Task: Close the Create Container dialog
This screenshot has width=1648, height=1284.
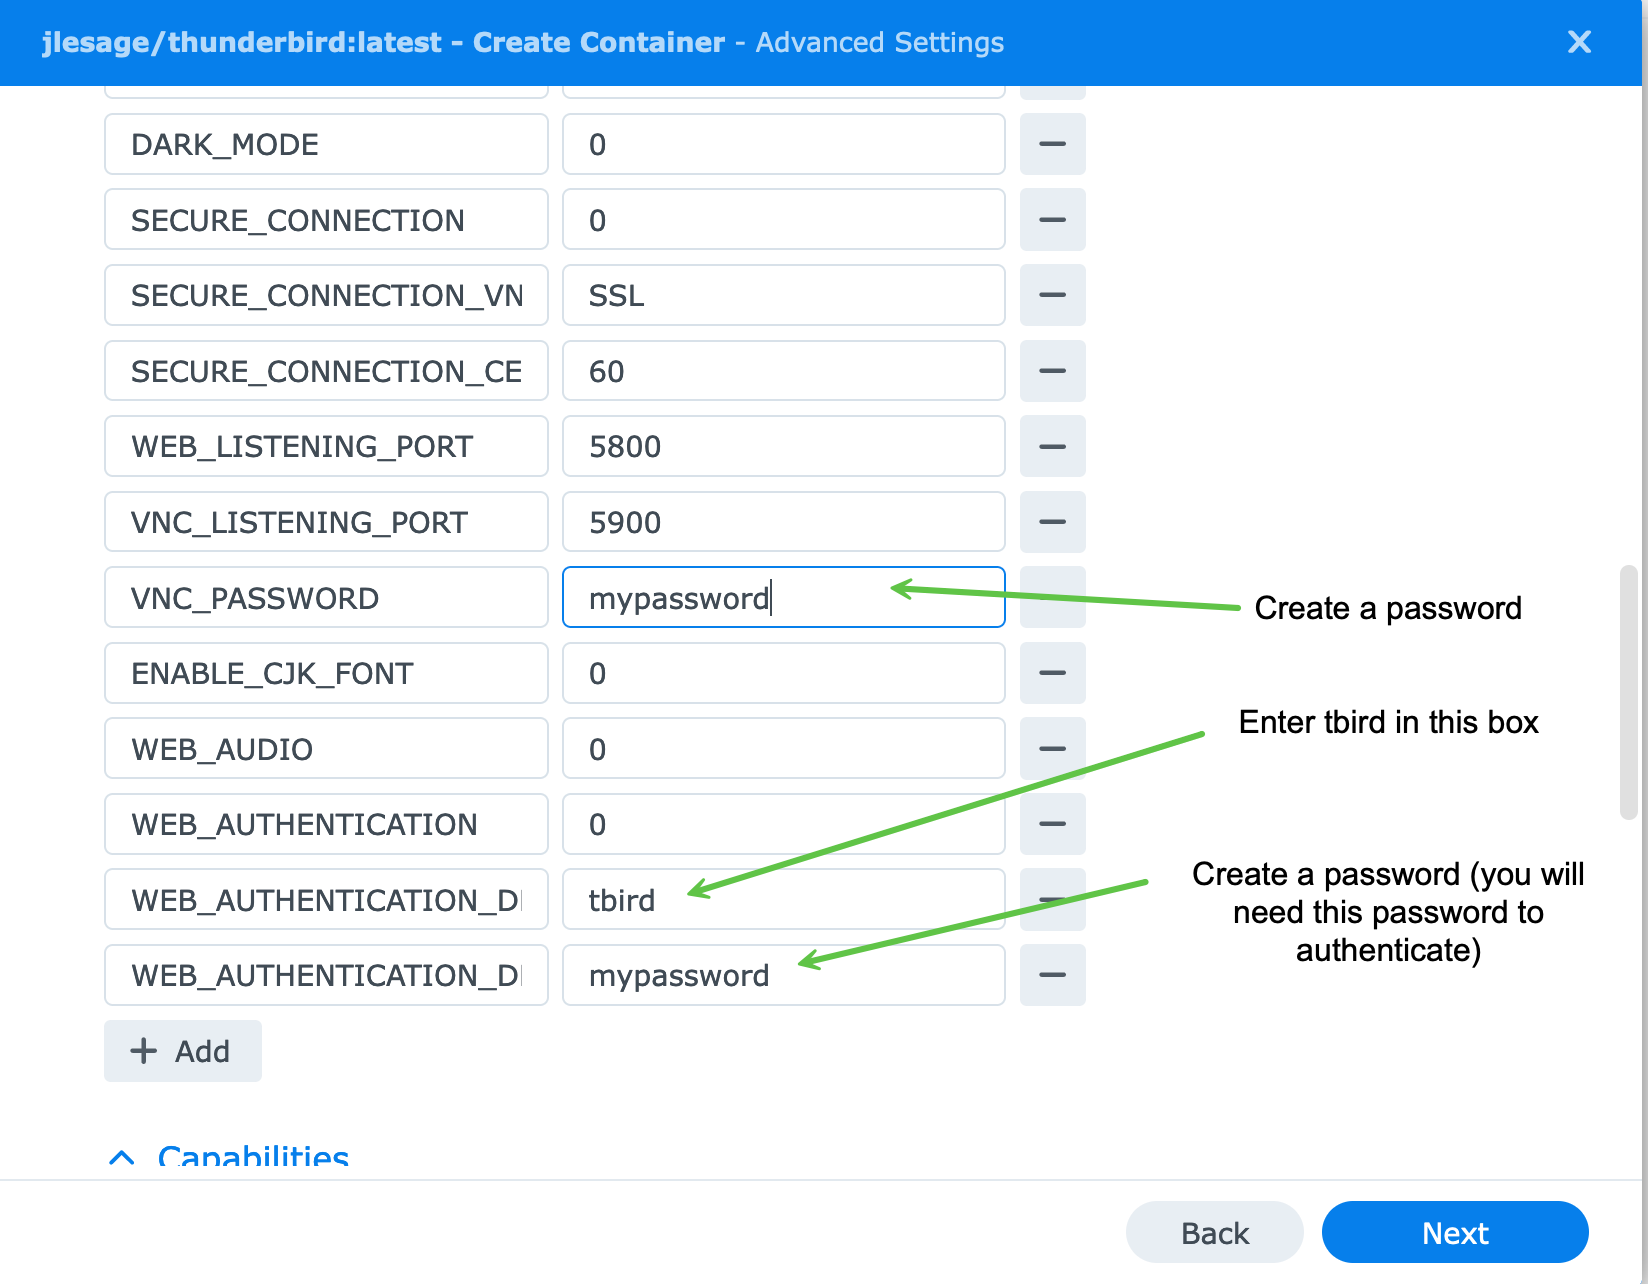Action: pyautogui.click(x=1579, y=42)
